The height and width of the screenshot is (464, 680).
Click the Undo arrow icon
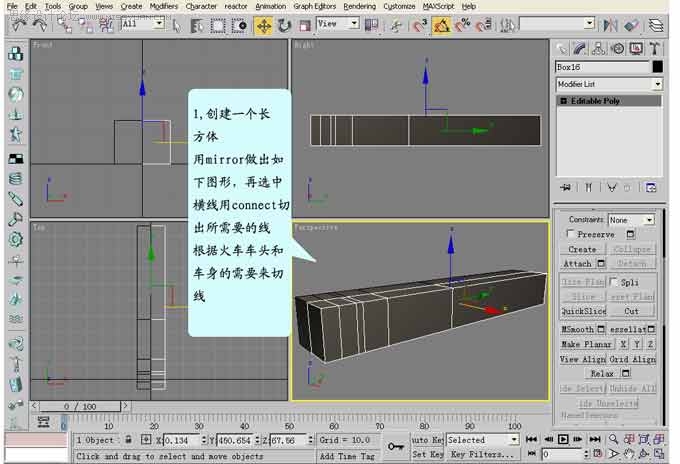coord(19,26)
